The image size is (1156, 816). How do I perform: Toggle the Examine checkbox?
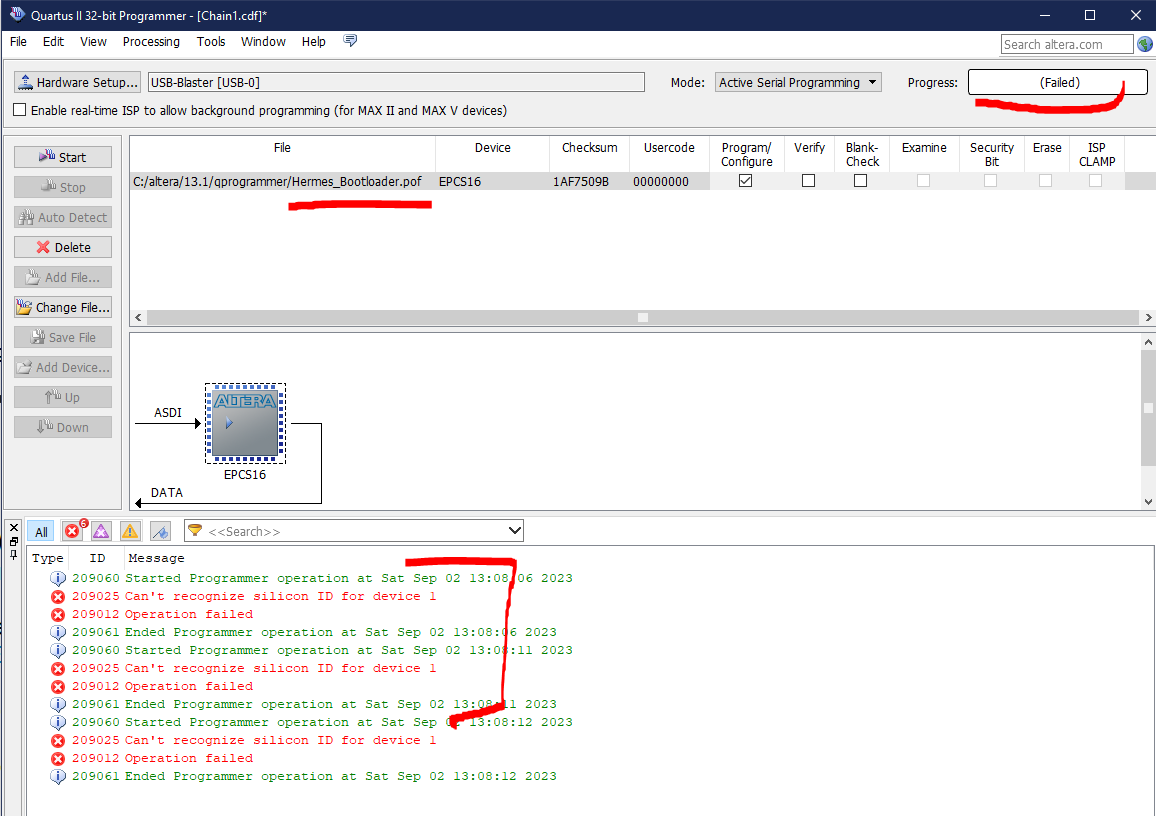[923, 181]
